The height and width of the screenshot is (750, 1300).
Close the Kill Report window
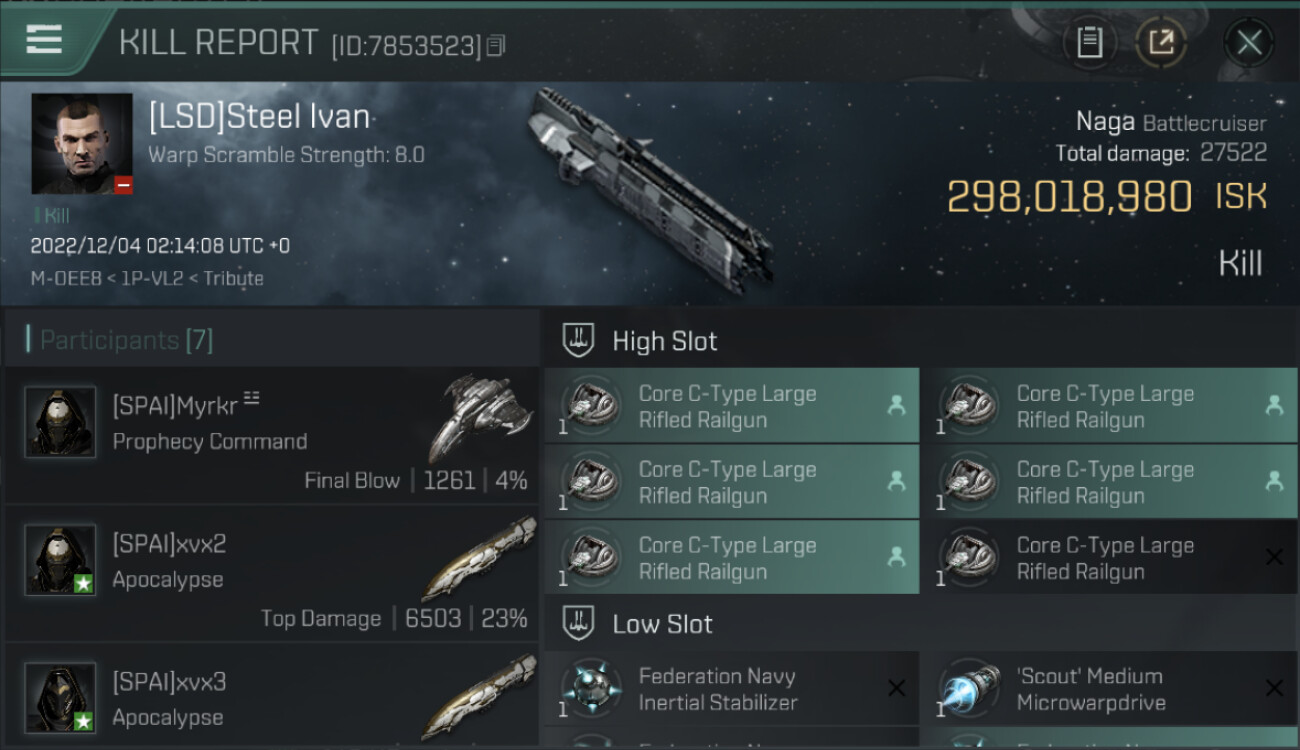[1249, 43]
